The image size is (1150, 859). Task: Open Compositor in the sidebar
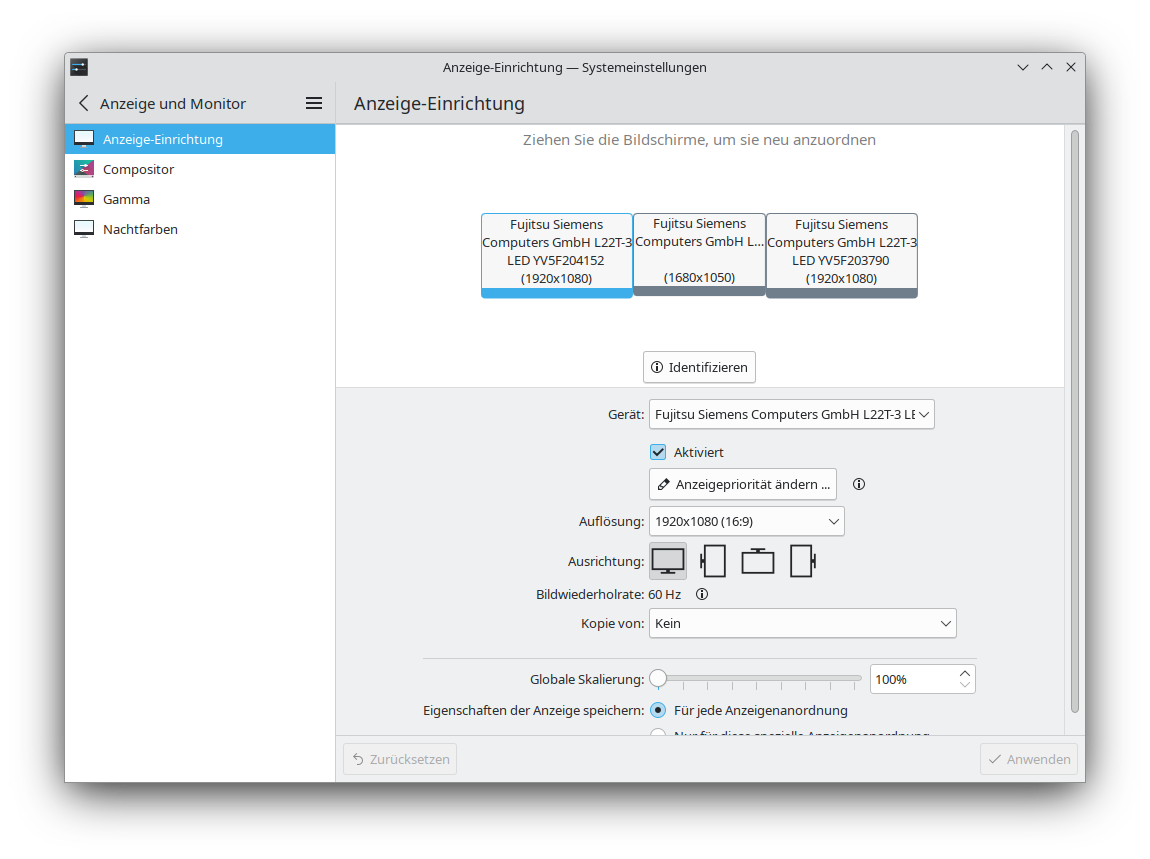click(x=138, y=169)
